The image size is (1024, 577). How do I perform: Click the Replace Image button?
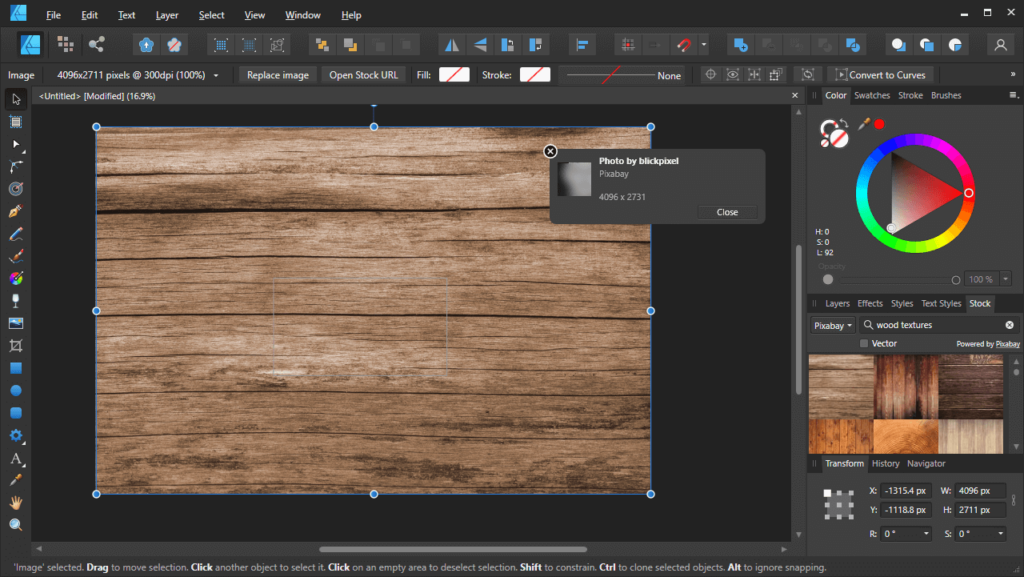click(277, 74)
